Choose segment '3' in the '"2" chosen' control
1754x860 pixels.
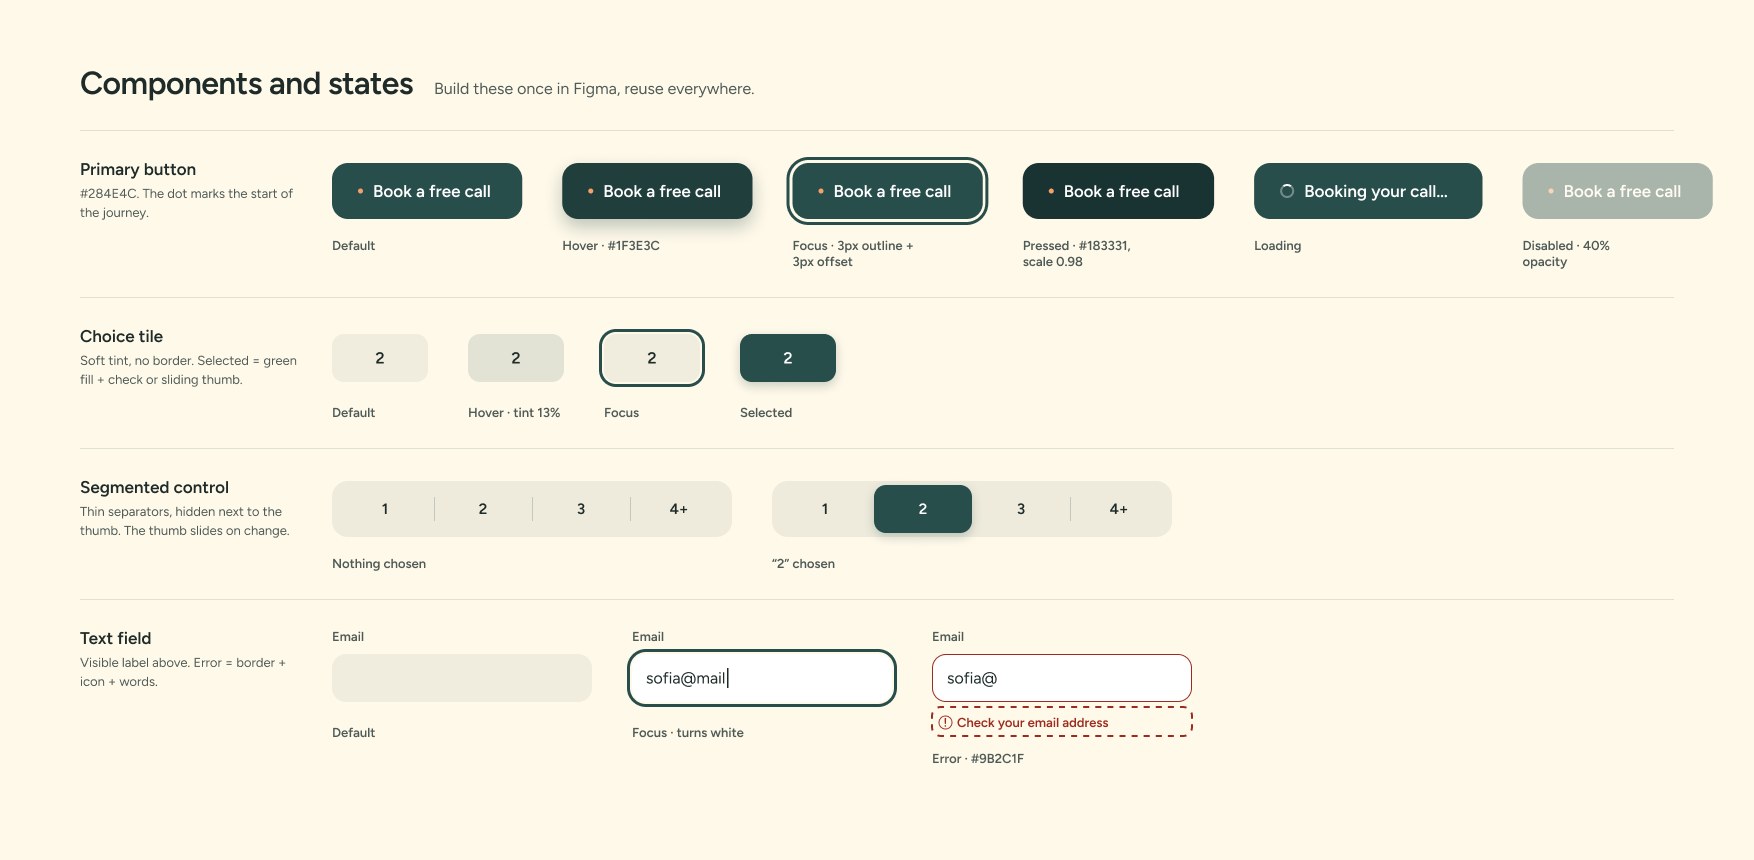1021,509
